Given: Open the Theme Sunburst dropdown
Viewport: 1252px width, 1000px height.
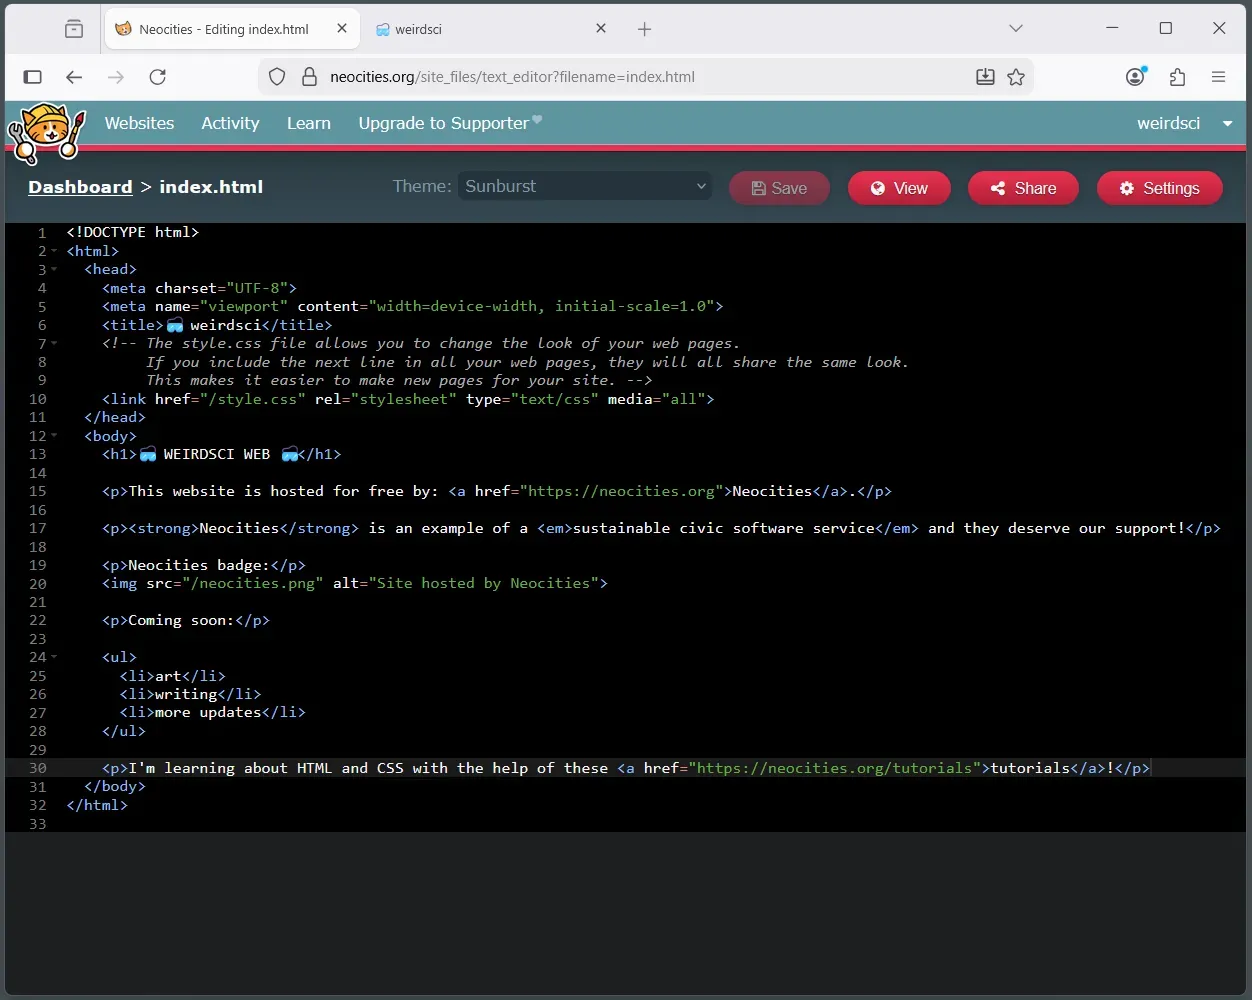Looking at the screenshot, I should 585,186.
